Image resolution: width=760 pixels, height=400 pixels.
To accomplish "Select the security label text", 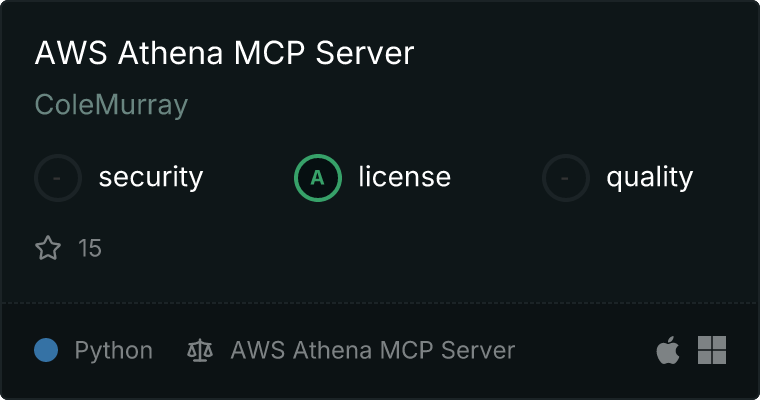I will tap(150, 178).
